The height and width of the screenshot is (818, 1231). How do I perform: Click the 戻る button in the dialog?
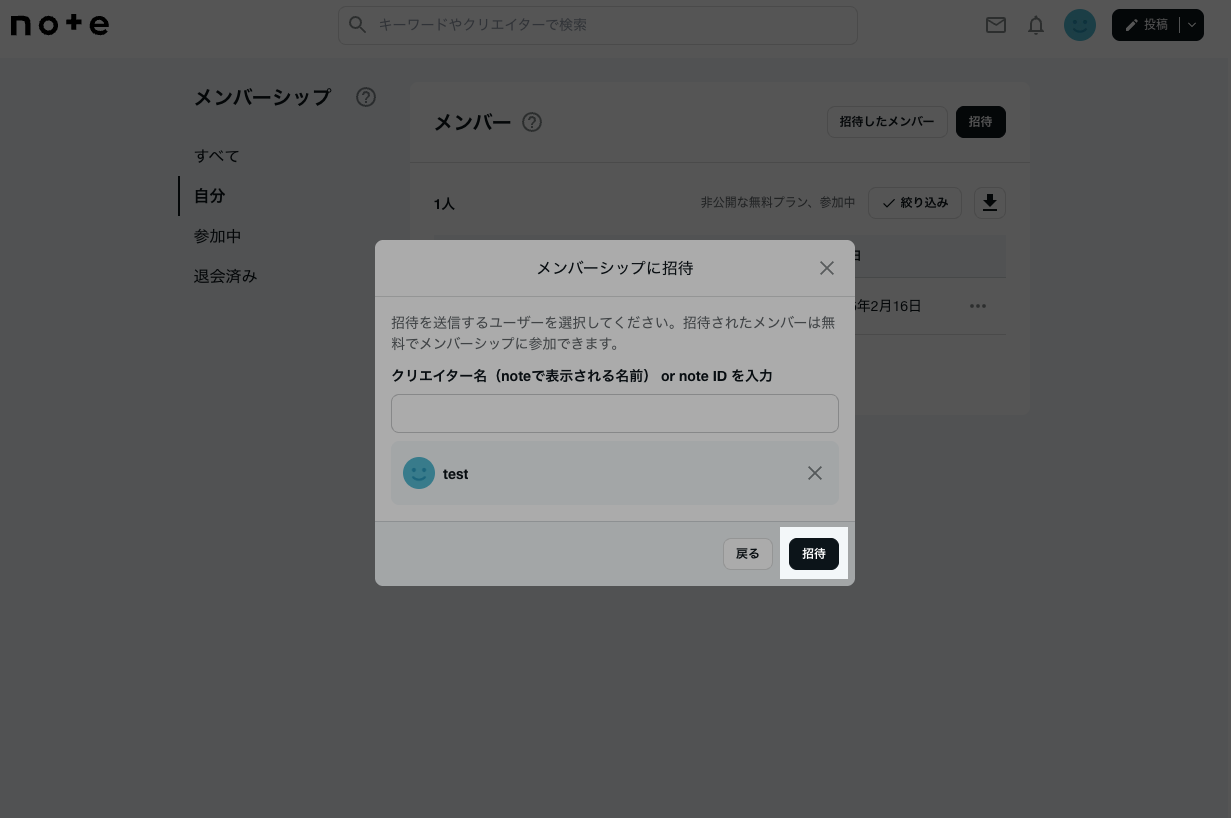[x=747, y=553]
